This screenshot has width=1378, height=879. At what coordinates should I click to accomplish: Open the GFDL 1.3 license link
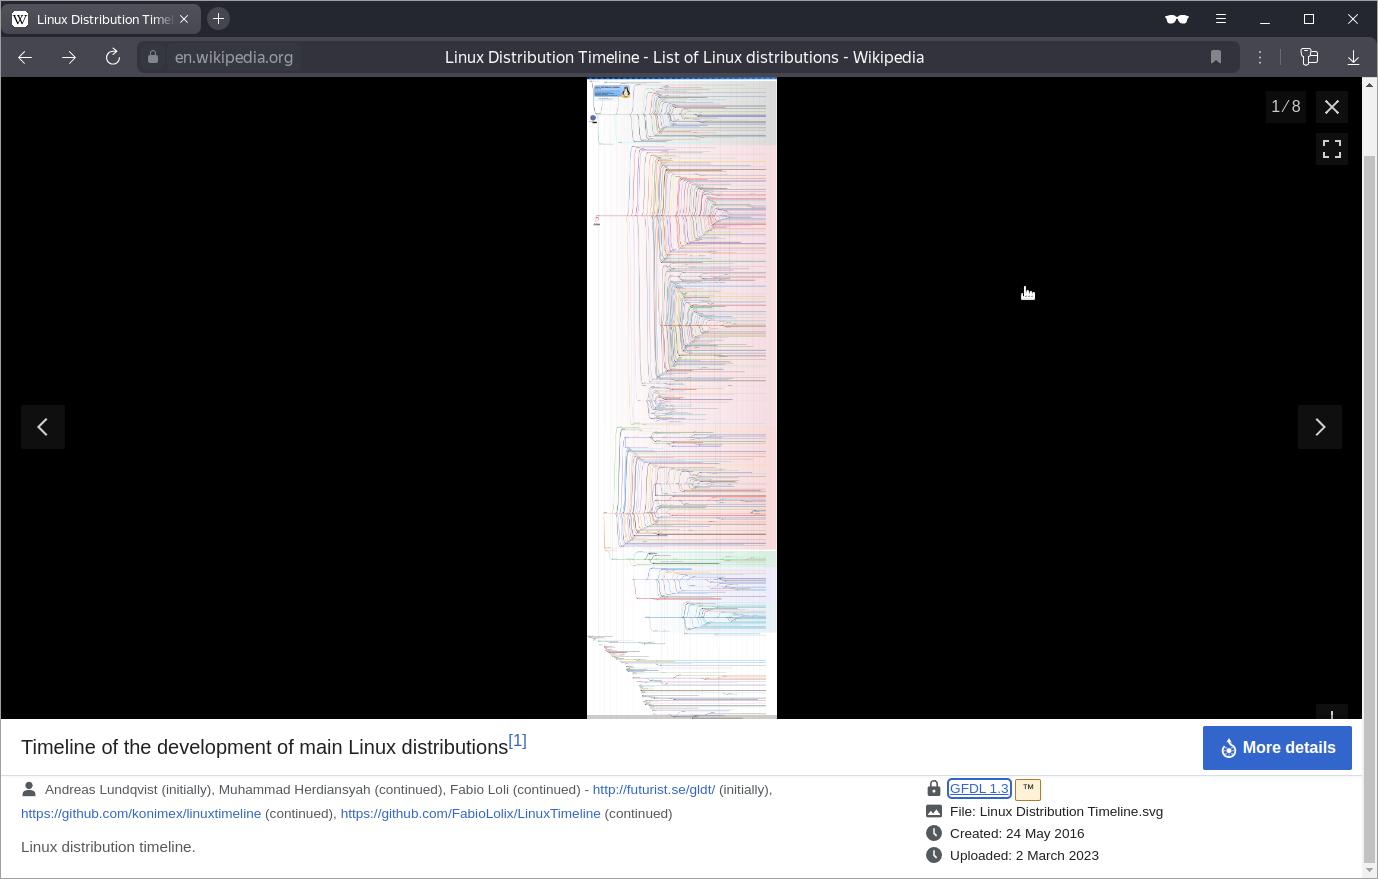pyautogui.click(x=979, y=789)
